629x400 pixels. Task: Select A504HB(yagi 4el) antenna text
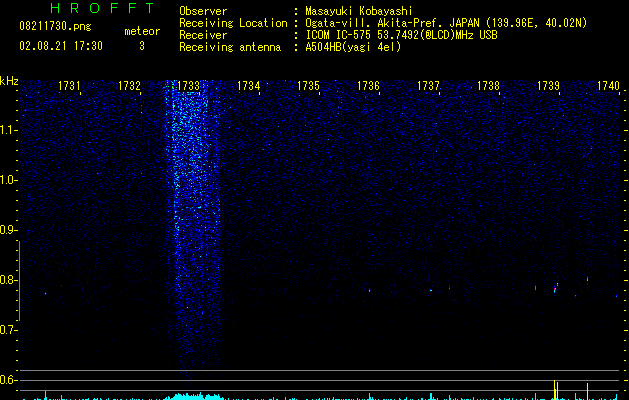click(353, 47)
